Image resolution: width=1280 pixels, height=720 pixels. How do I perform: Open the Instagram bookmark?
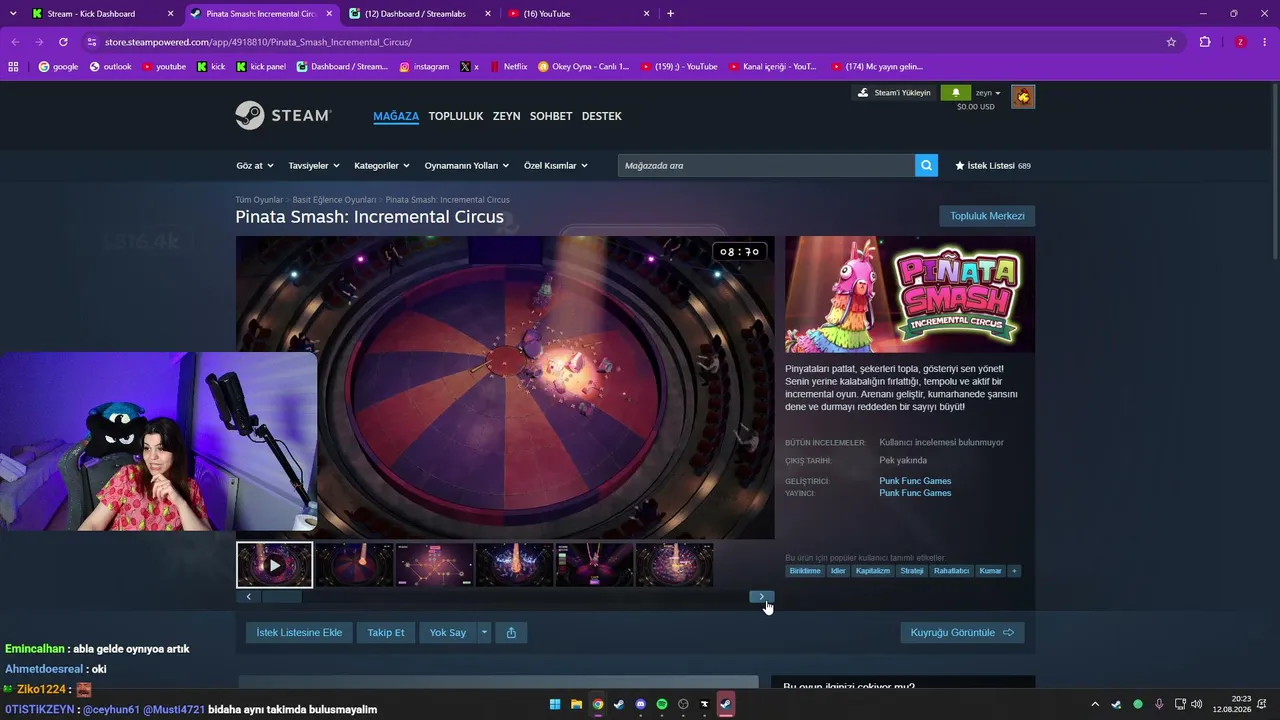(424, 67)
